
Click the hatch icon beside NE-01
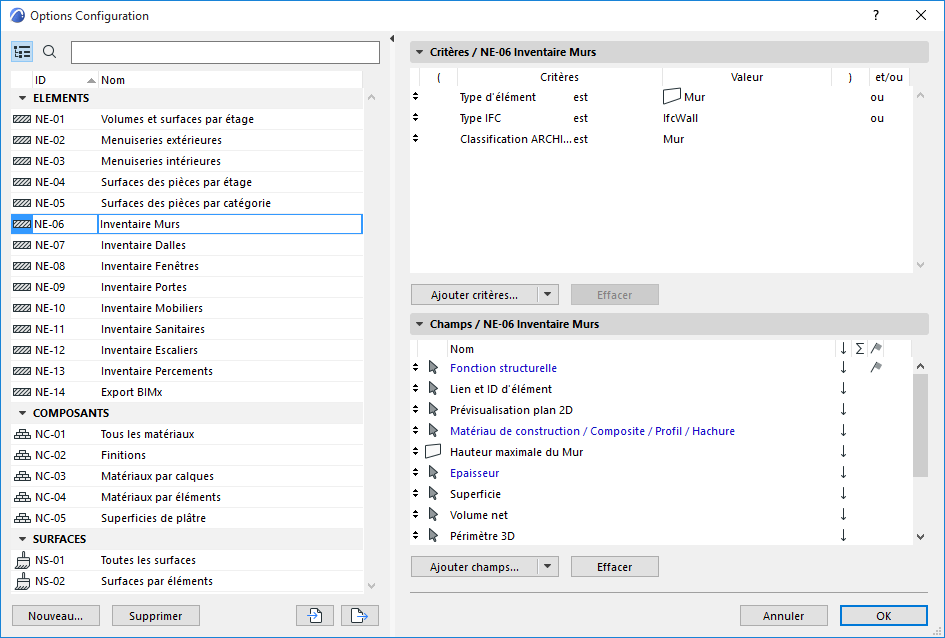coord(22,119)
